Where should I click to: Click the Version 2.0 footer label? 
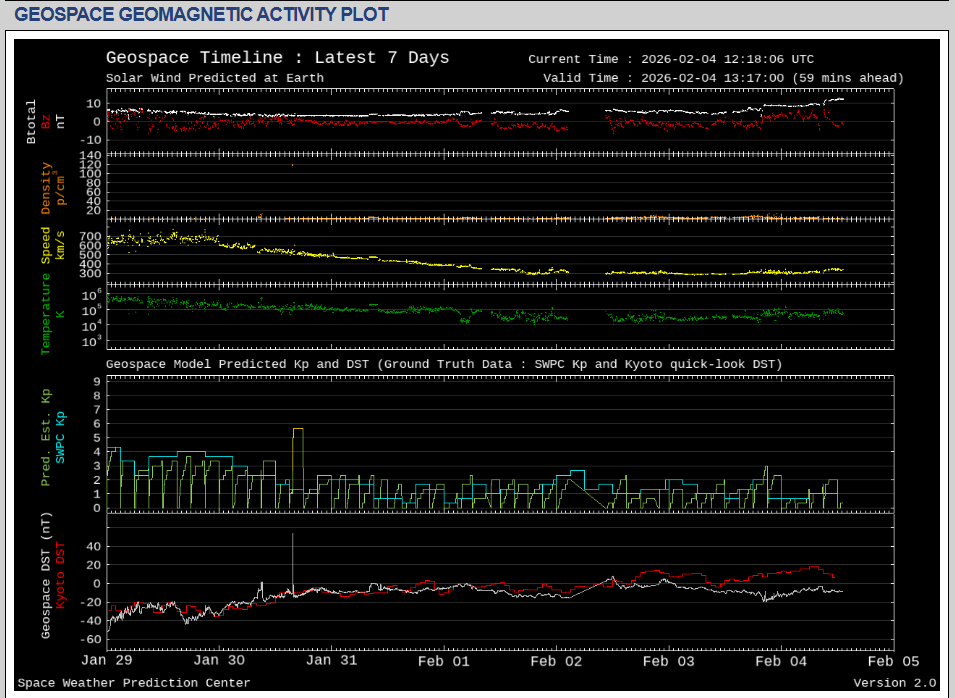(x=894, y=683)
